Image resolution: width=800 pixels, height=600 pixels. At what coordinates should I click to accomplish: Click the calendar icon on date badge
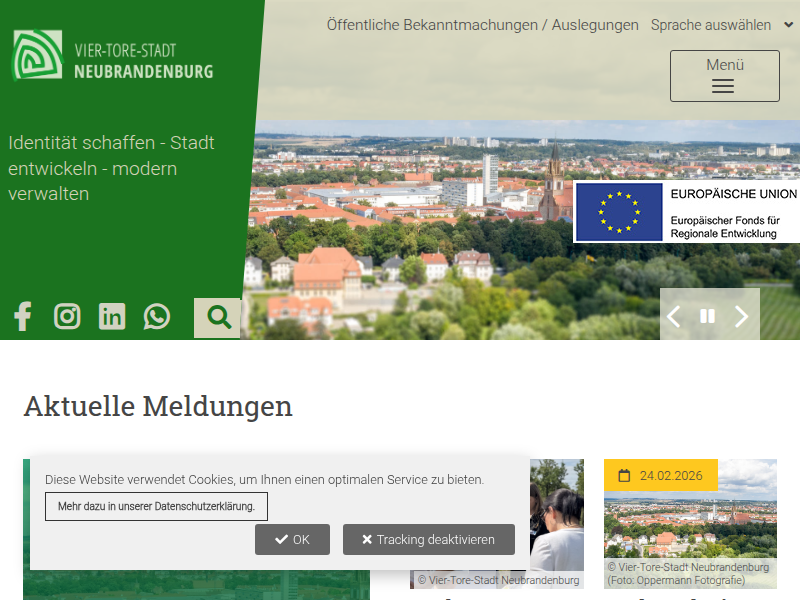click(x=624, y=476)
